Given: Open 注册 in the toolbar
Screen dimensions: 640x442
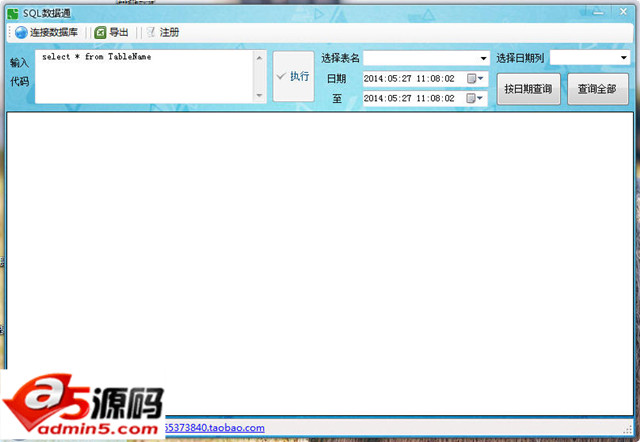Looking at the screenshot, I should (x=162, y=32).
